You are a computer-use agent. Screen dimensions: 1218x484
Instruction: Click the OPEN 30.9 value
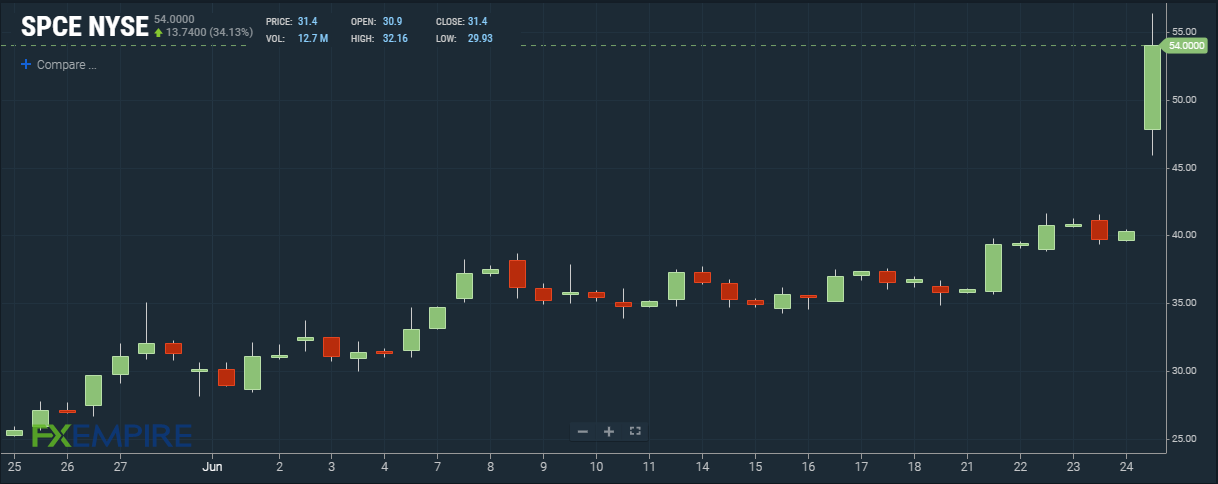pyautogui.click(x=392, y=21)
